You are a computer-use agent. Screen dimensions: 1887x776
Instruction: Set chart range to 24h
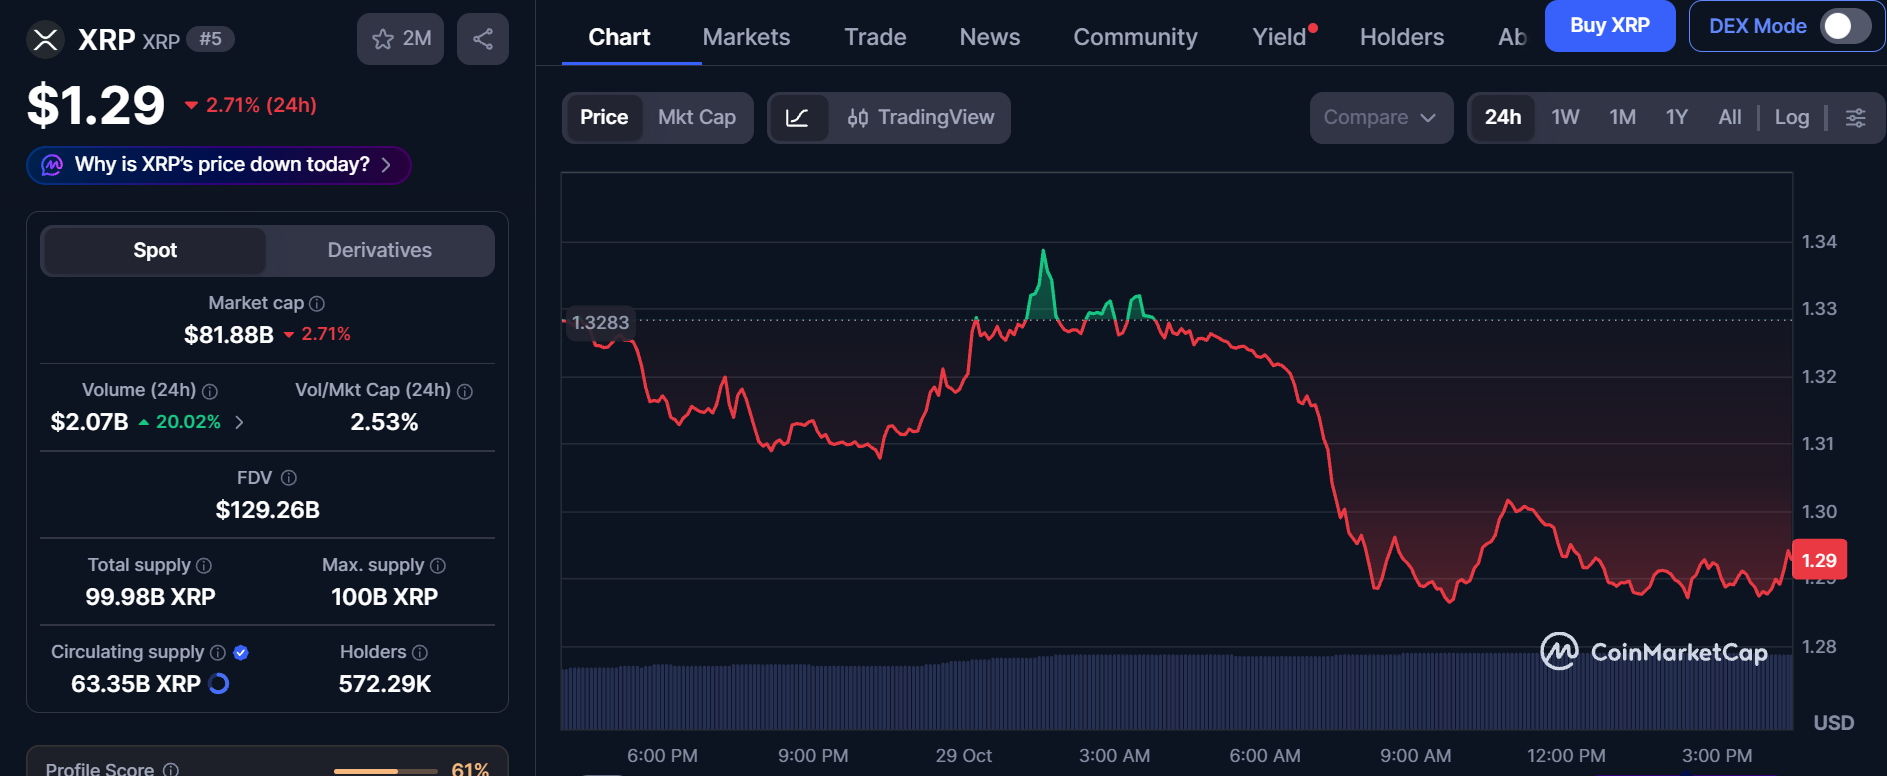click(1502, 118)
